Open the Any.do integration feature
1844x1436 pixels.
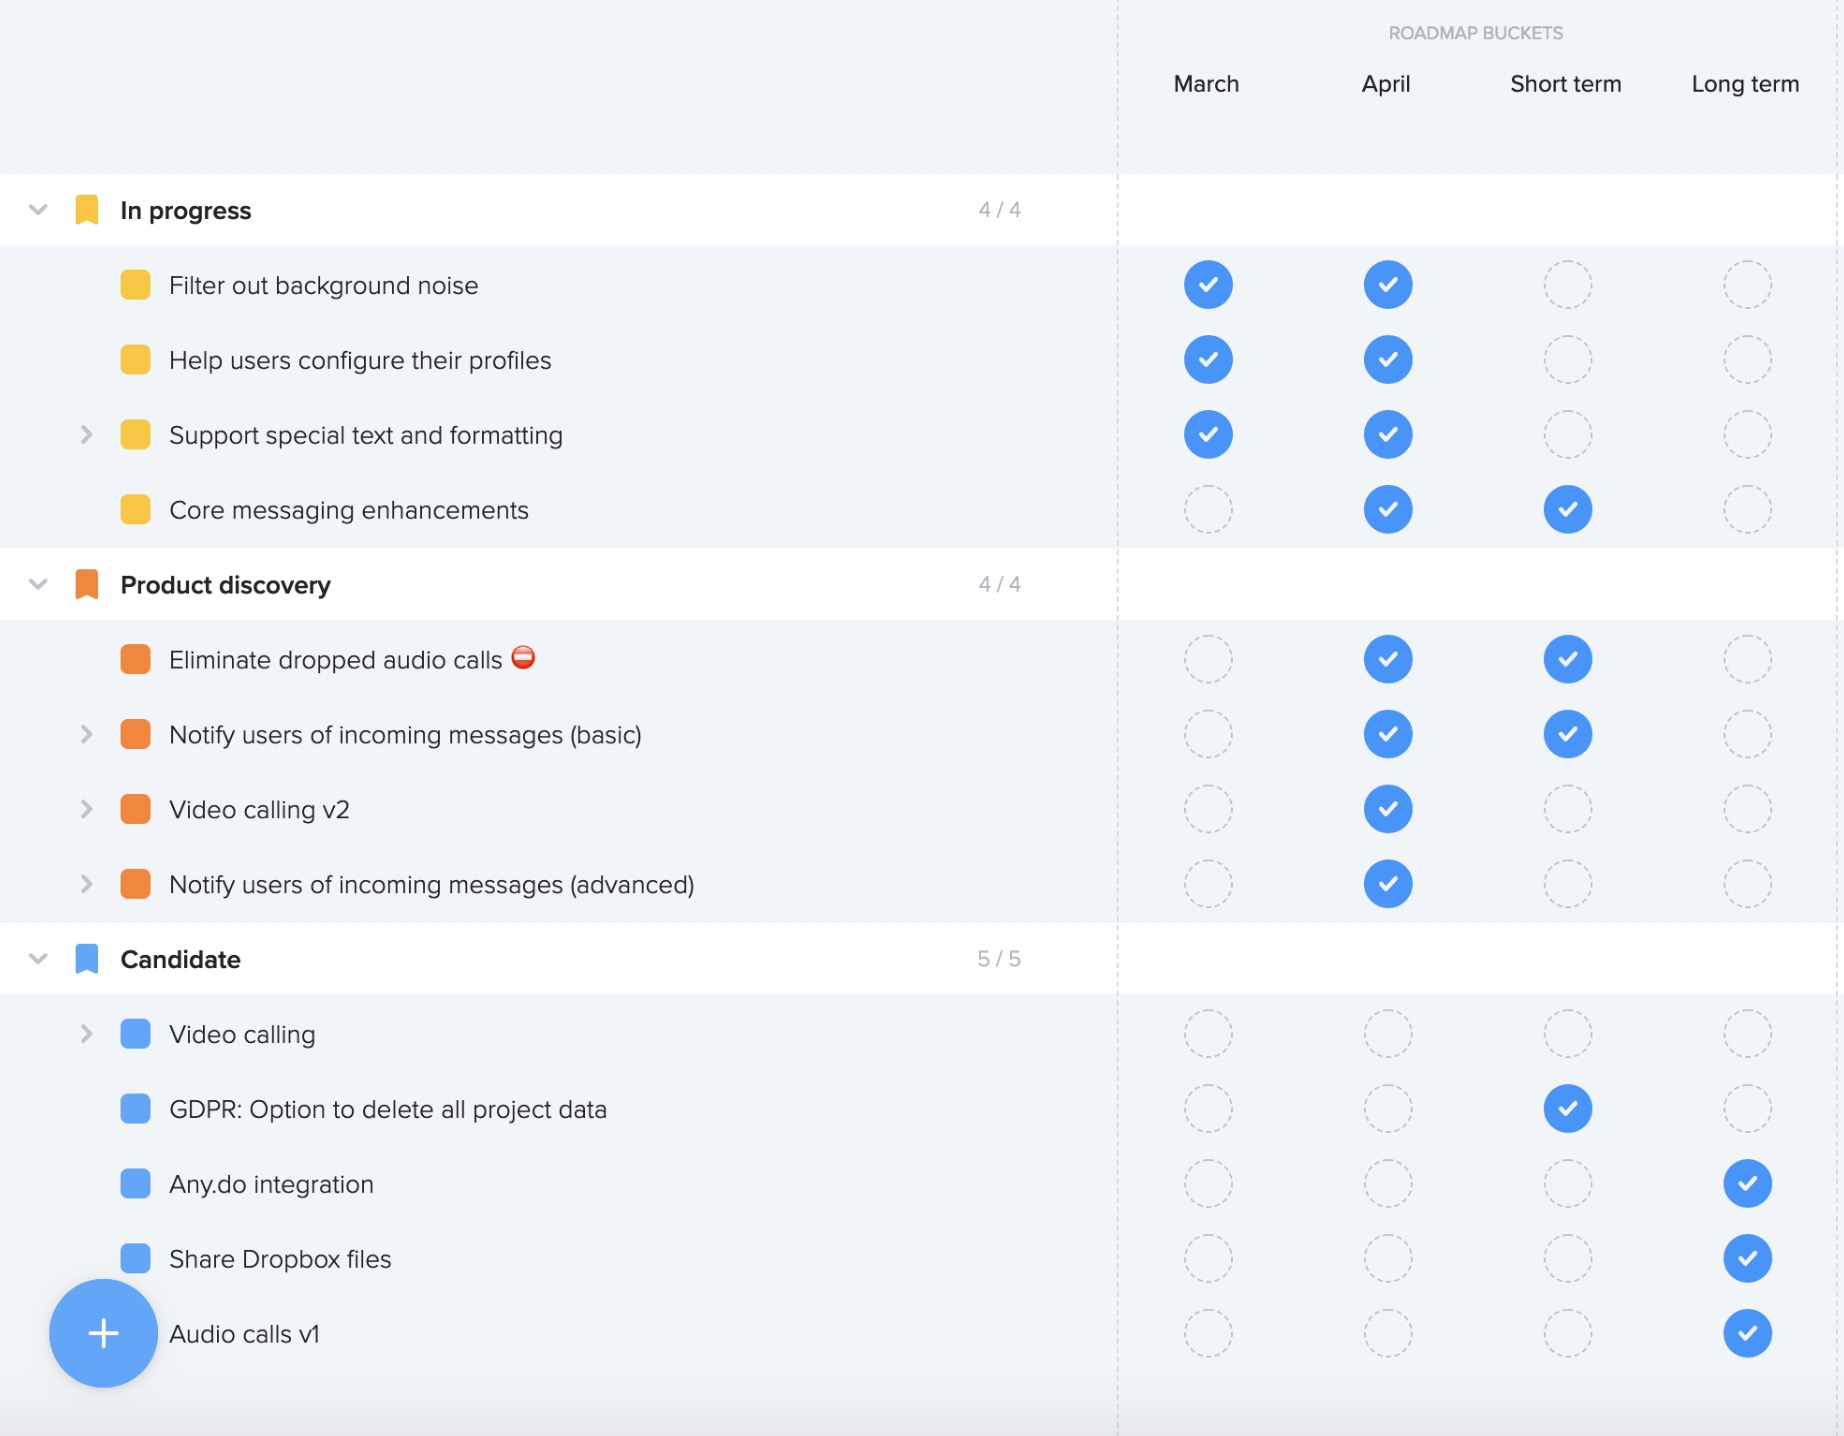(x=271, y=1185)
